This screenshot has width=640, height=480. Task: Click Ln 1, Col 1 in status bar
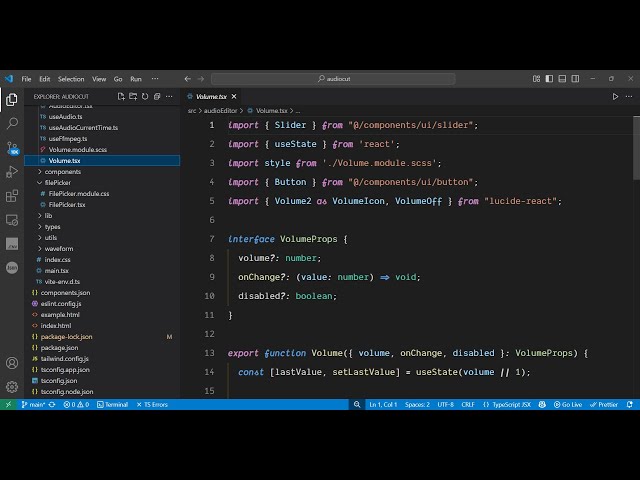(x=383, y=404)
